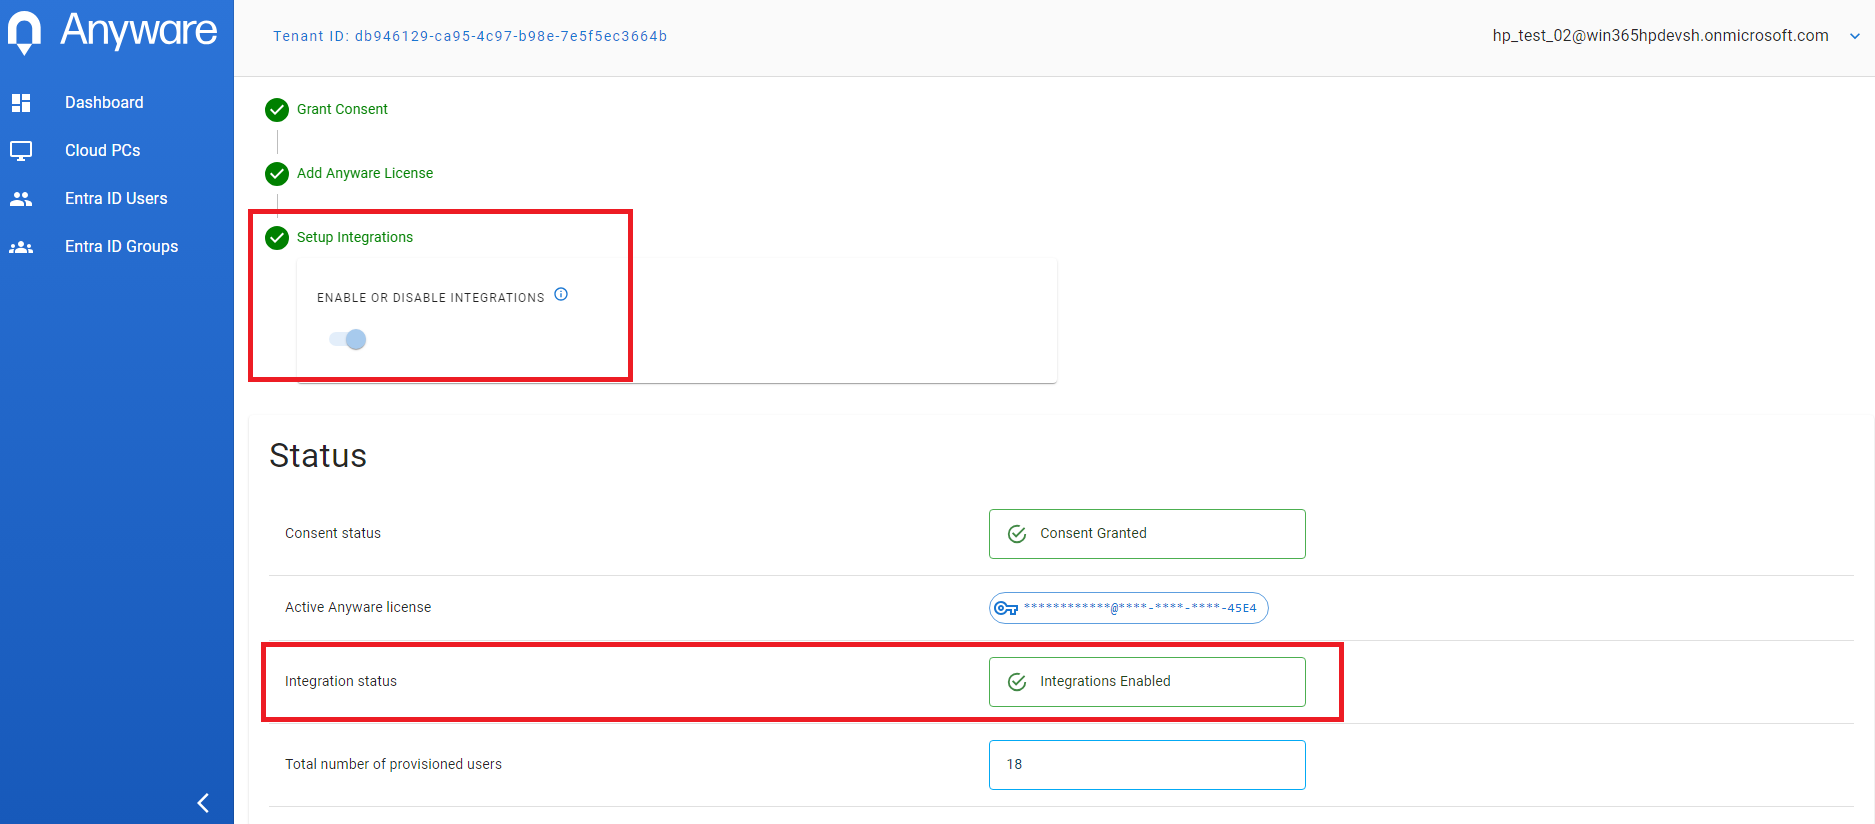
Task: Click the Consent Granted status box
Action: pyautogui.click(x=1147, y=534)
